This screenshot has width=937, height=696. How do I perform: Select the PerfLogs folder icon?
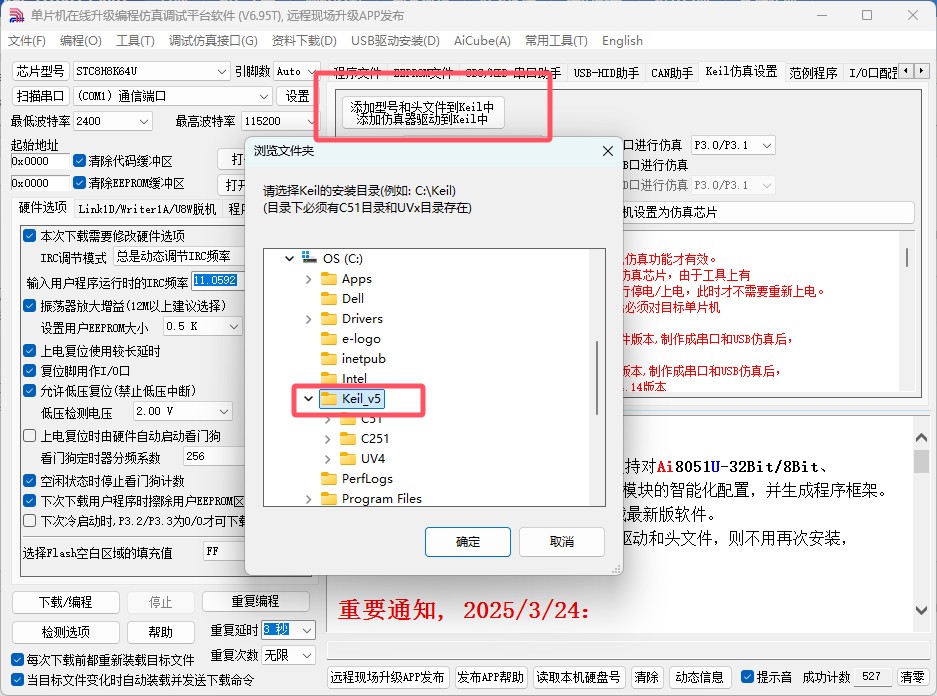(329, 479)
